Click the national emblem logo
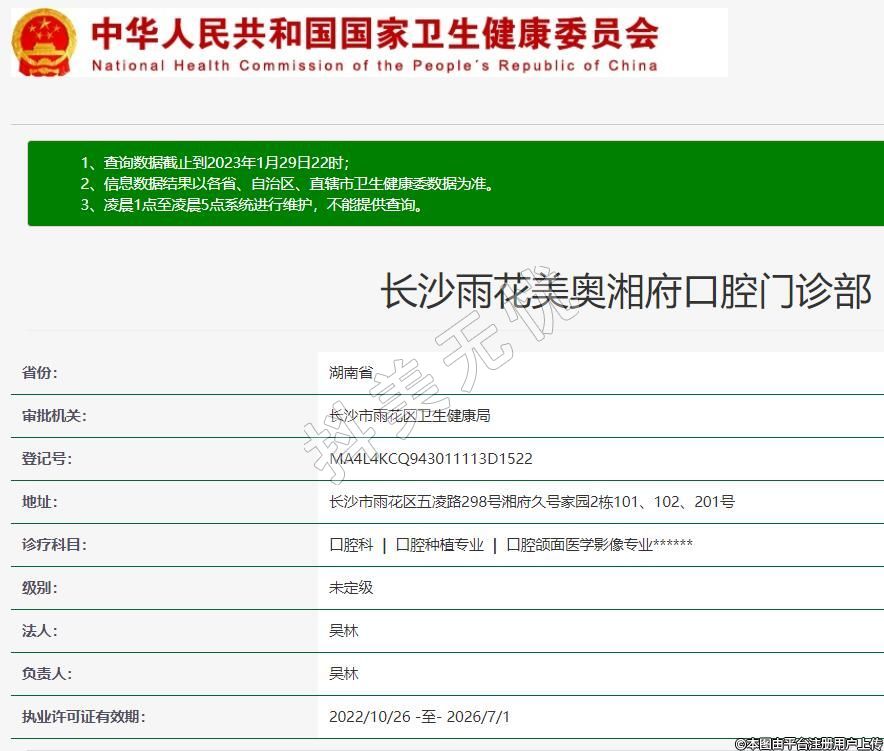Screen dimensions: 884x751 (43, 43)
